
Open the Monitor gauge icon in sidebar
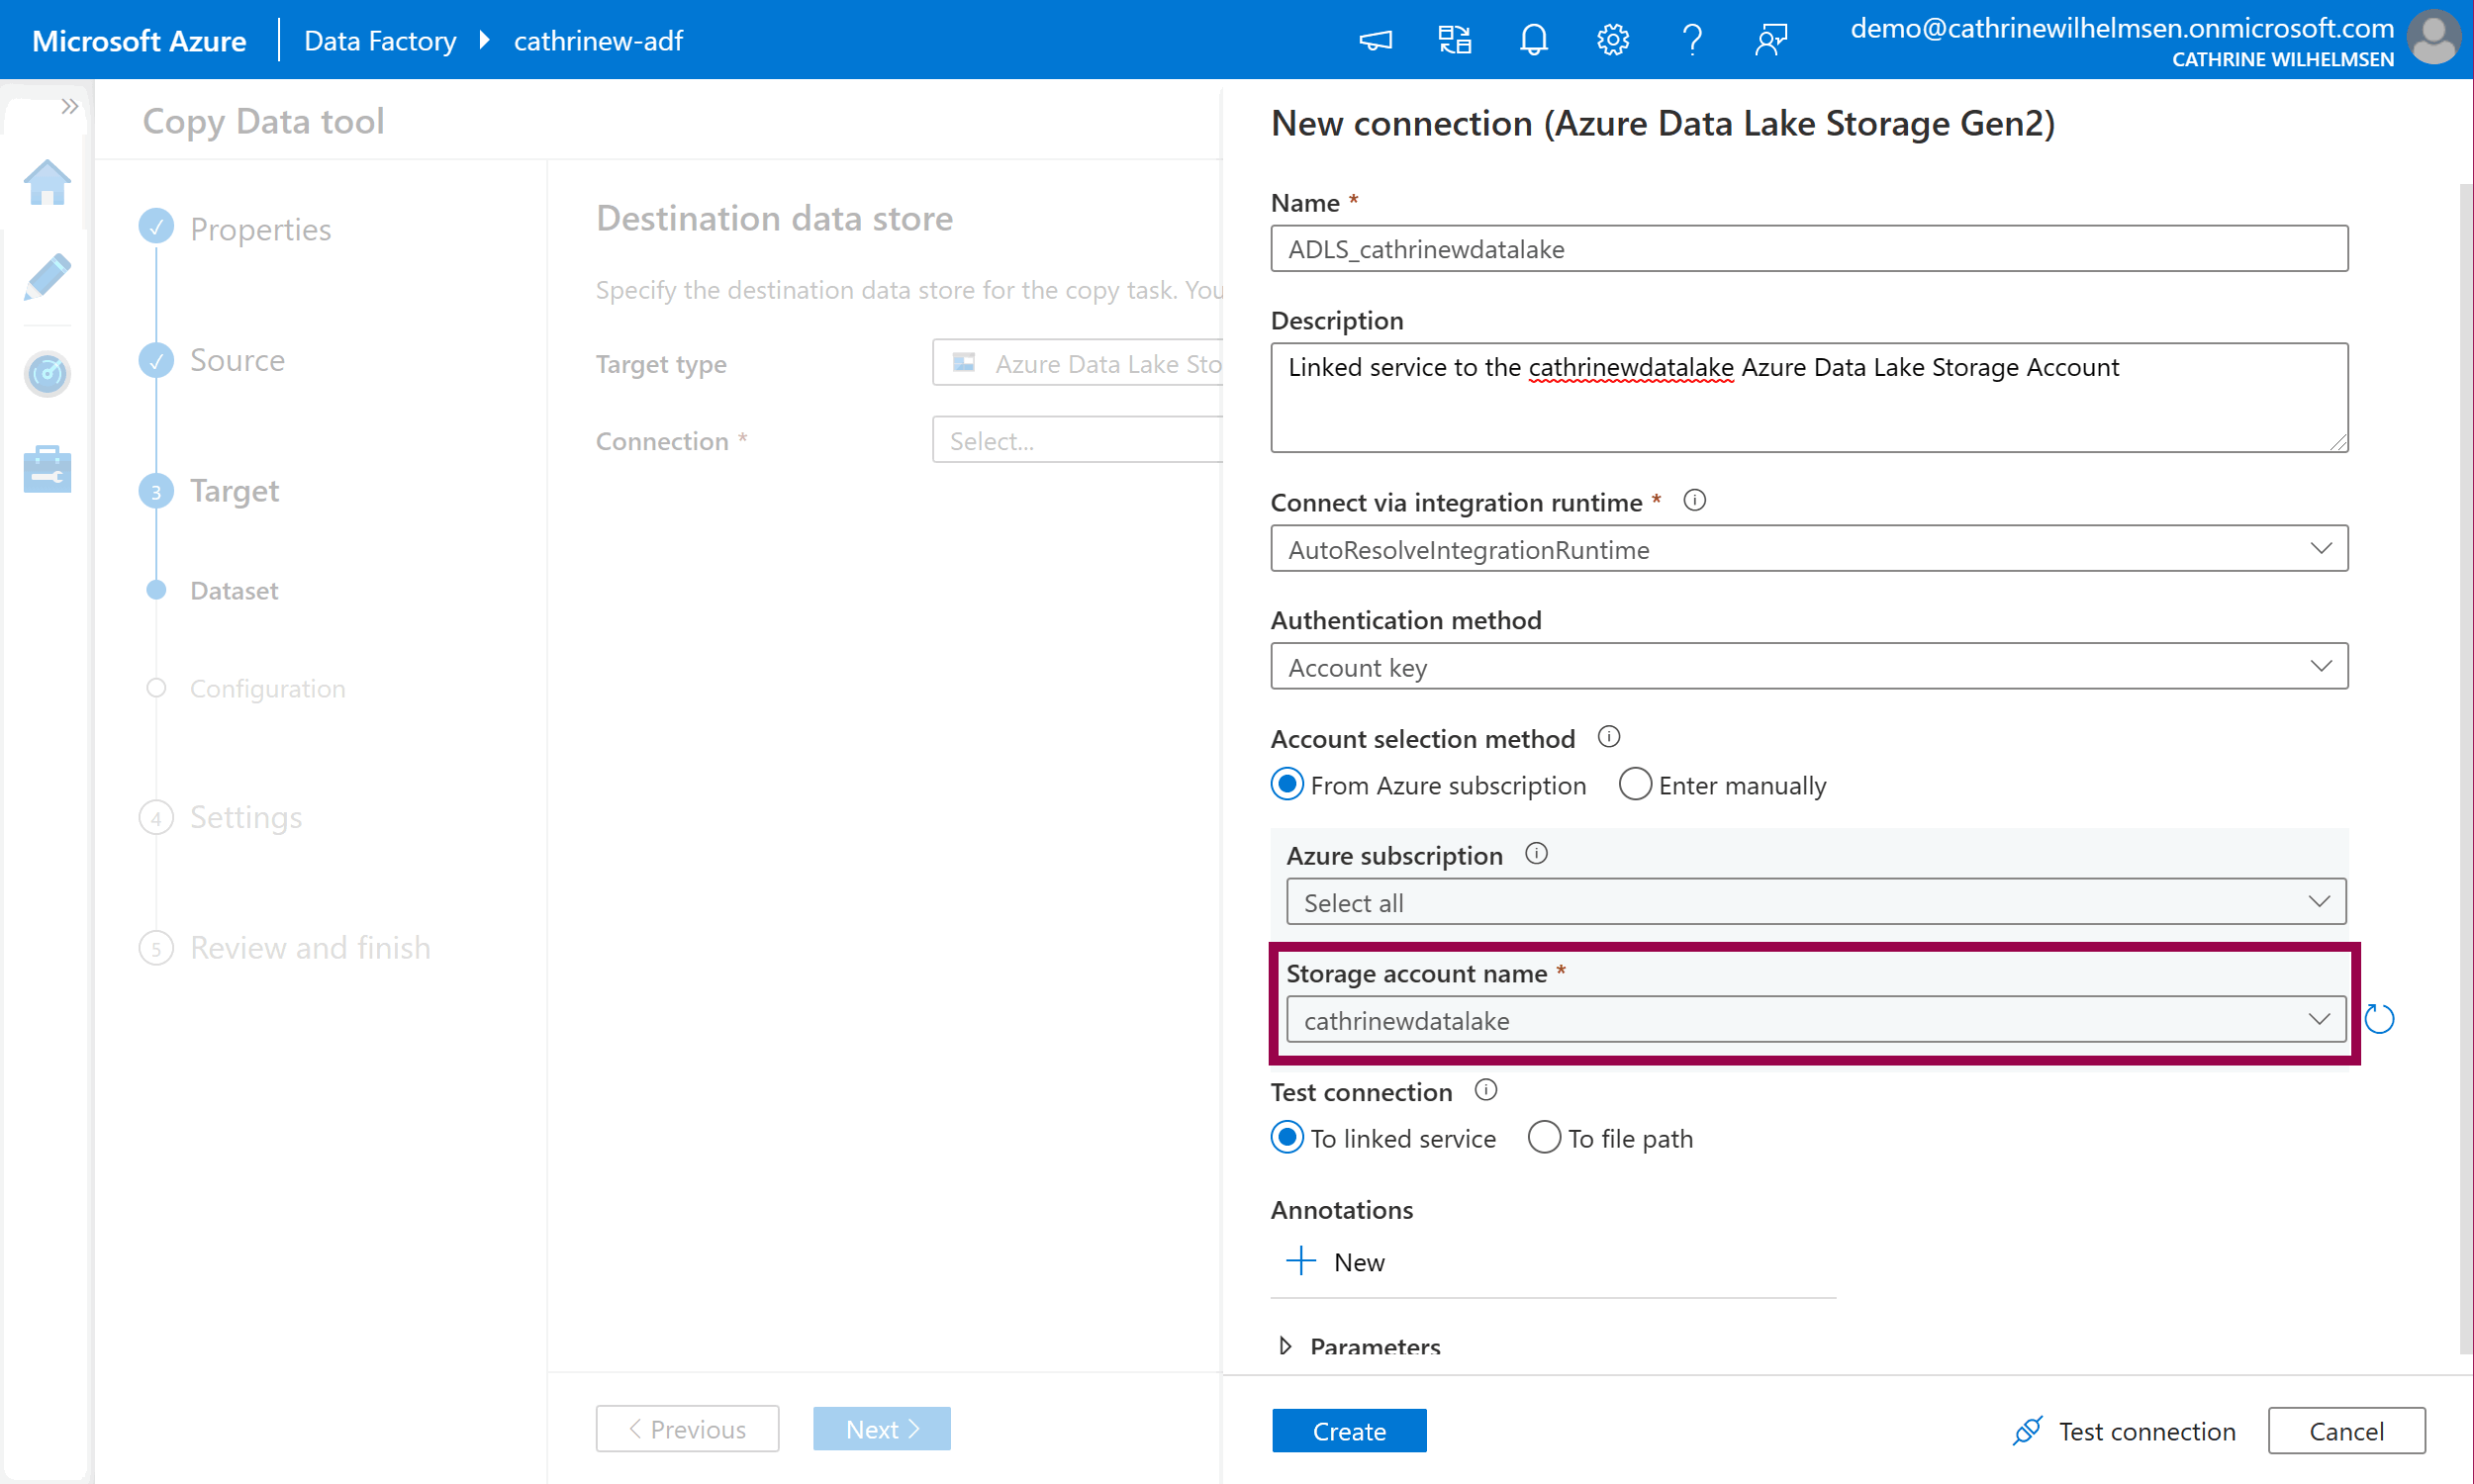click(x=47, y=374)
